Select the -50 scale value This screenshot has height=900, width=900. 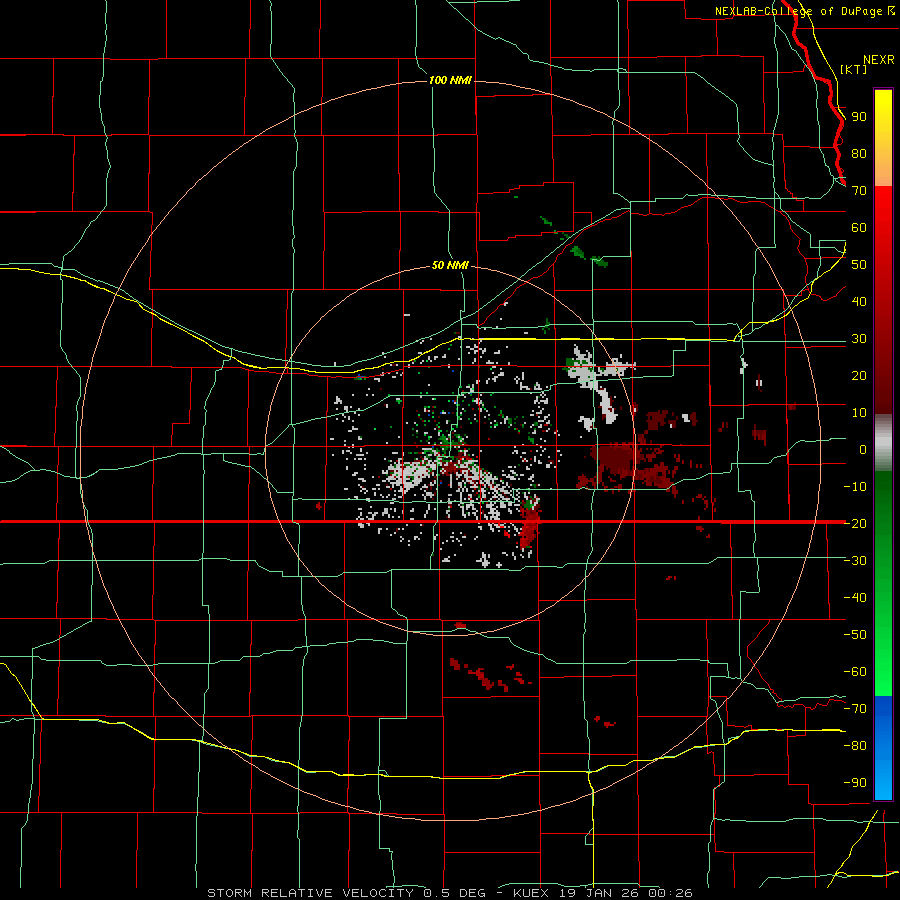(855, 635)
